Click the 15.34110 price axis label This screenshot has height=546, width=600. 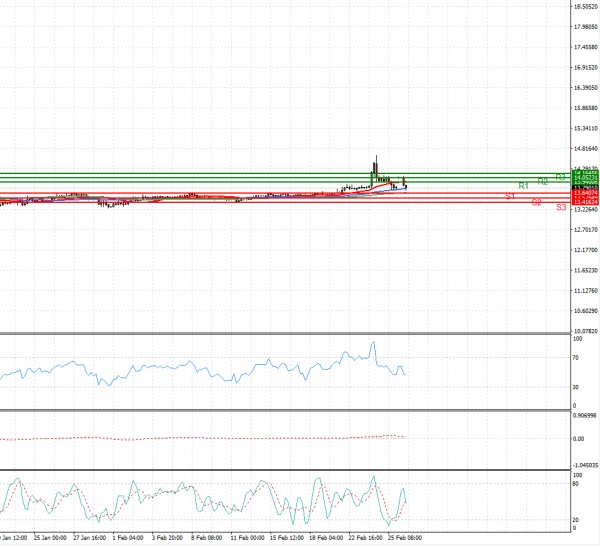(585, 128)
